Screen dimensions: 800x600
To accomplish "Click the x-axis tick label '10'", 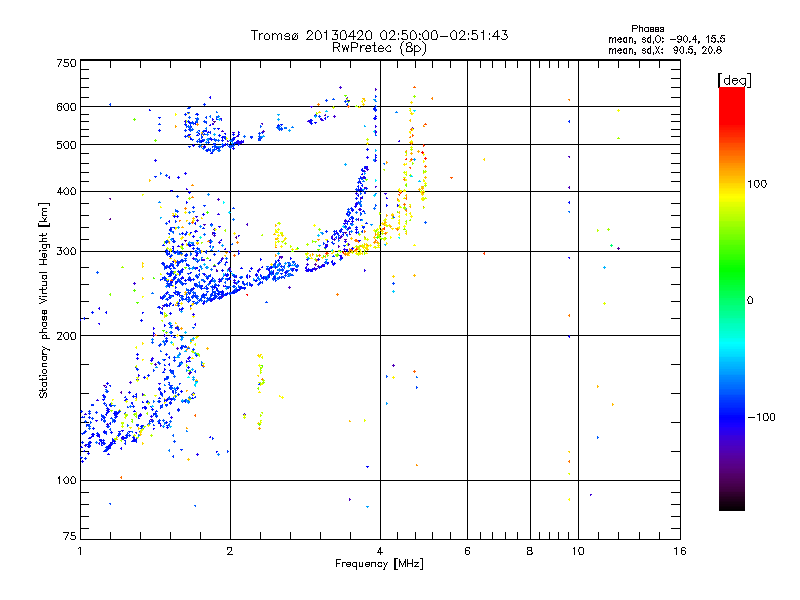I will point(578,551).
